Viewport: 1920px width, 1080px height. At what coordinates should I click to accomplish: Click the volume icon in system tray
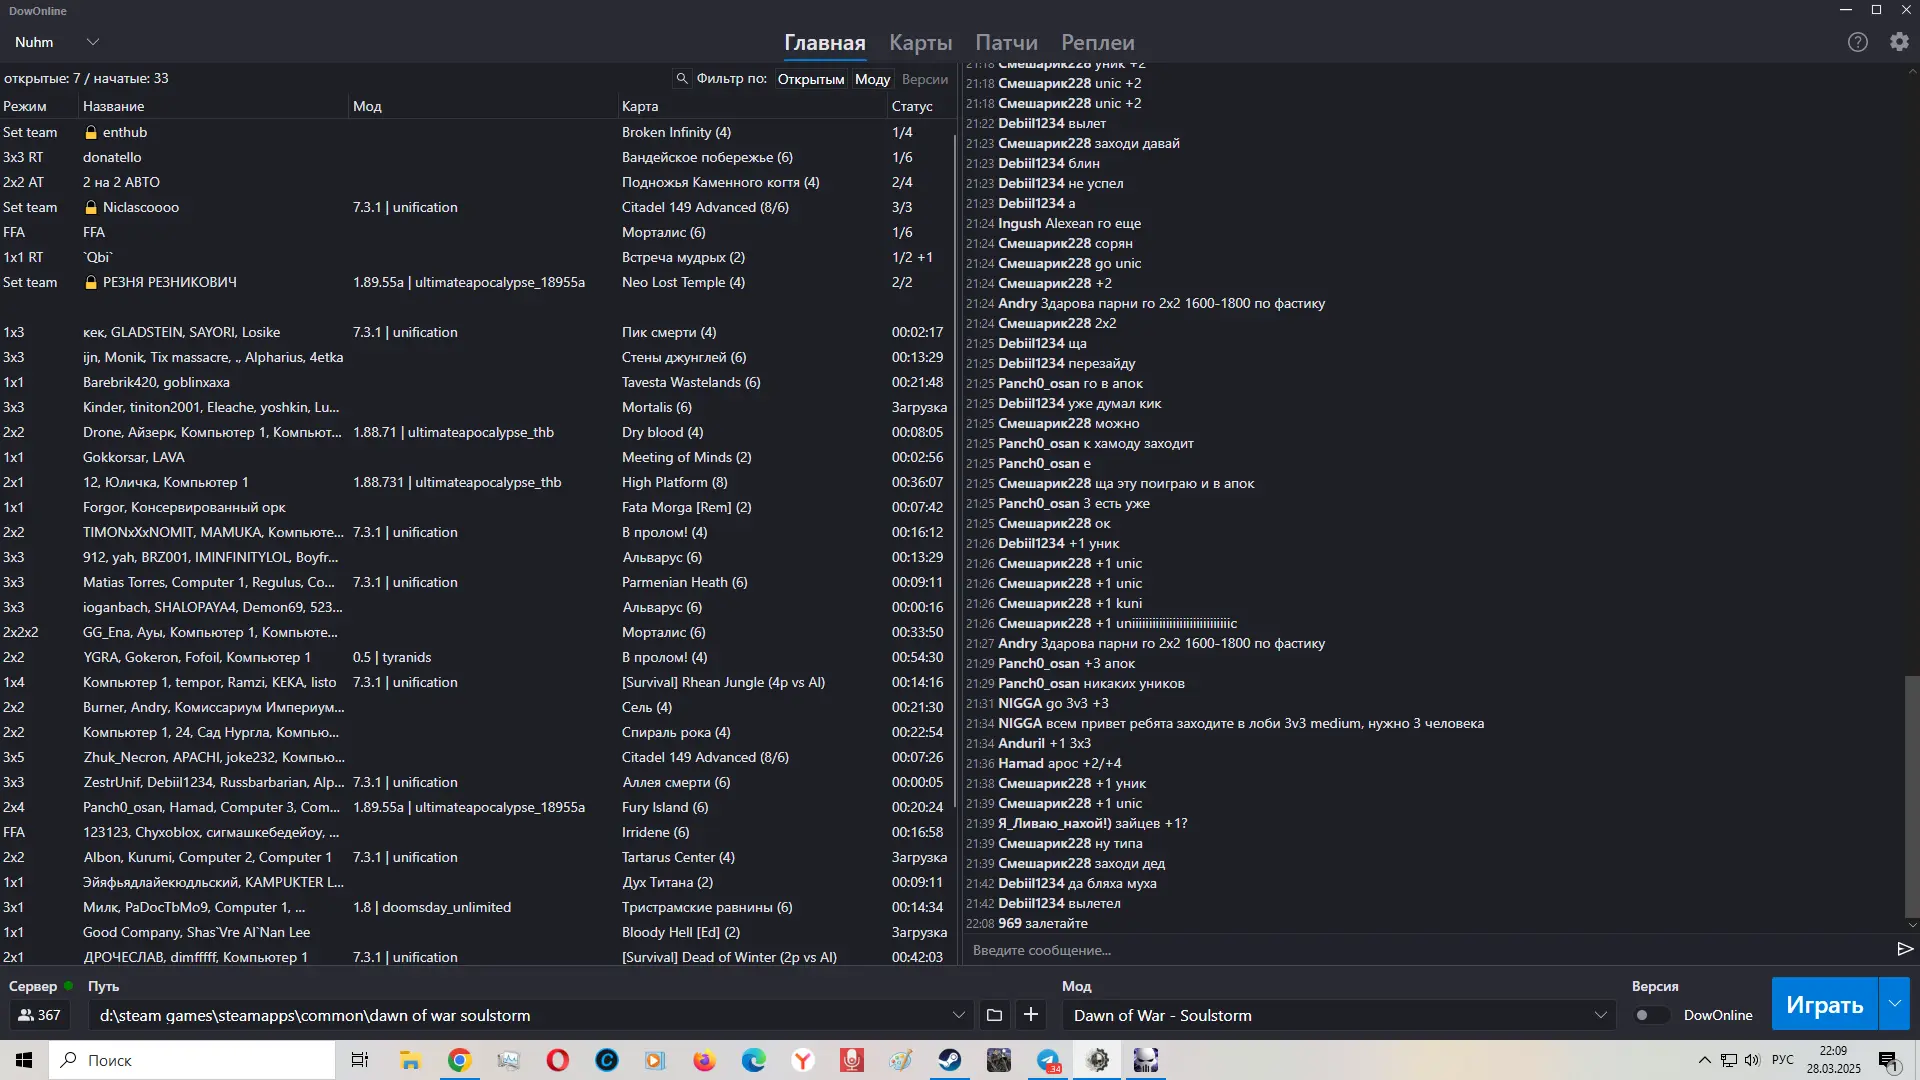tap(1752, 1060)
